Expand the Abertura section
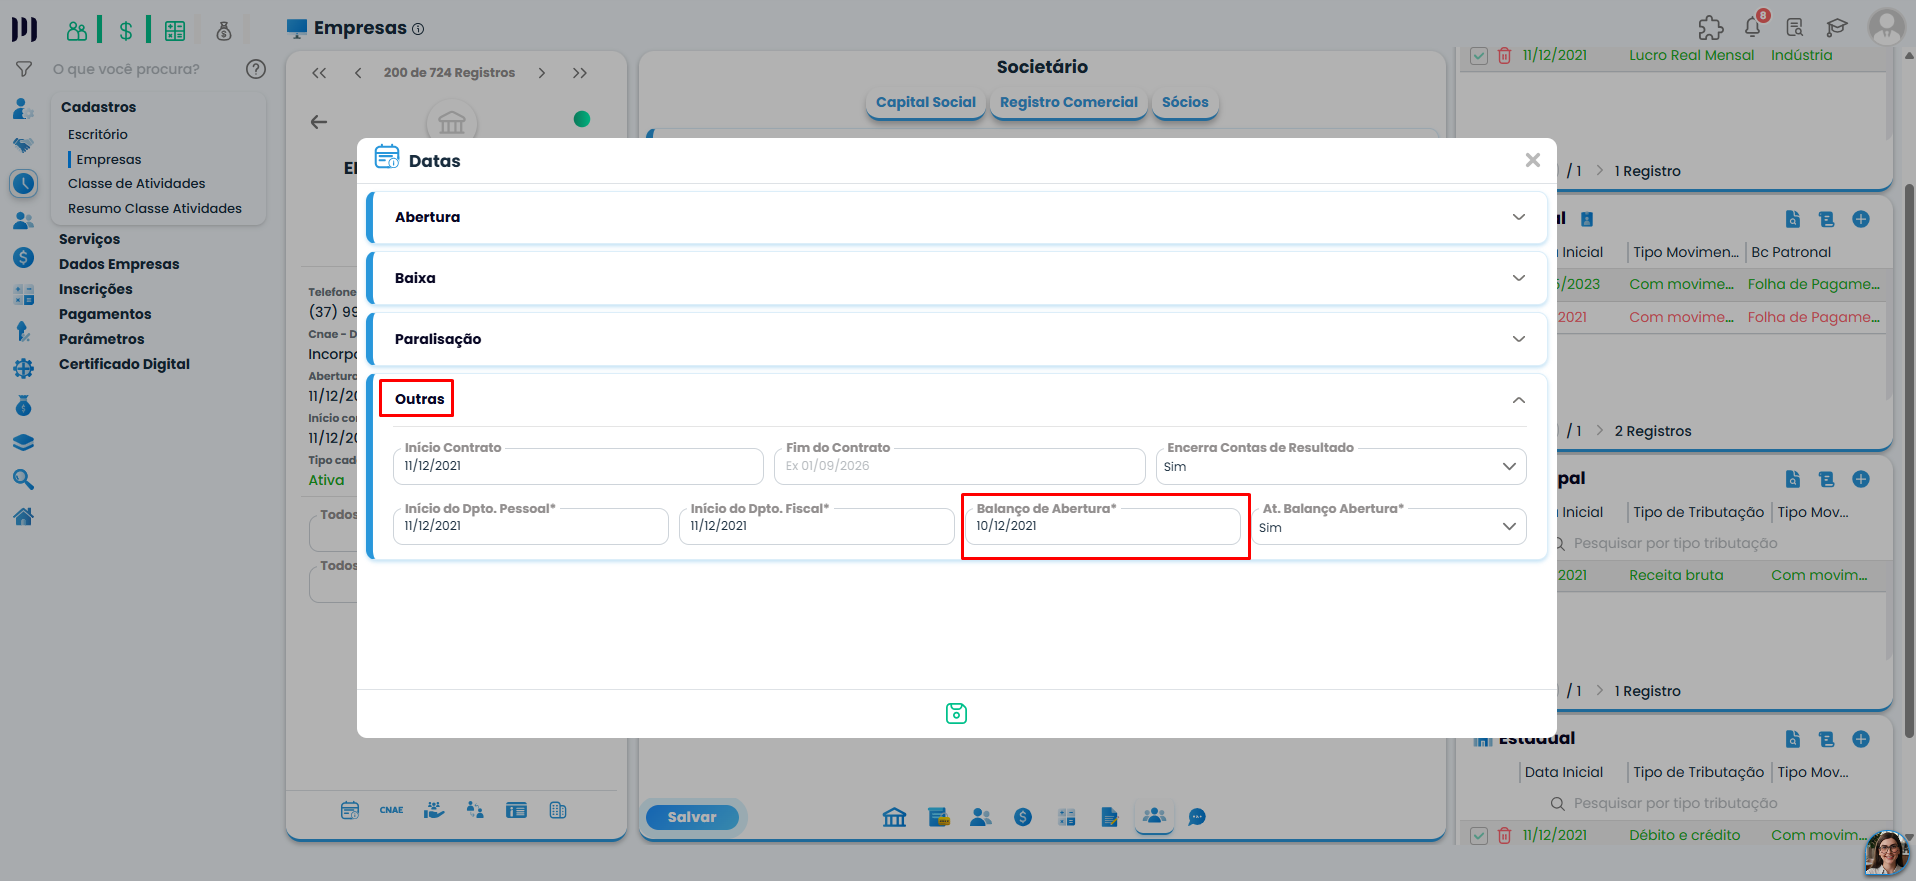This screenshot has width=1916, height=881. pyautogui.click(x=957, y=217)
